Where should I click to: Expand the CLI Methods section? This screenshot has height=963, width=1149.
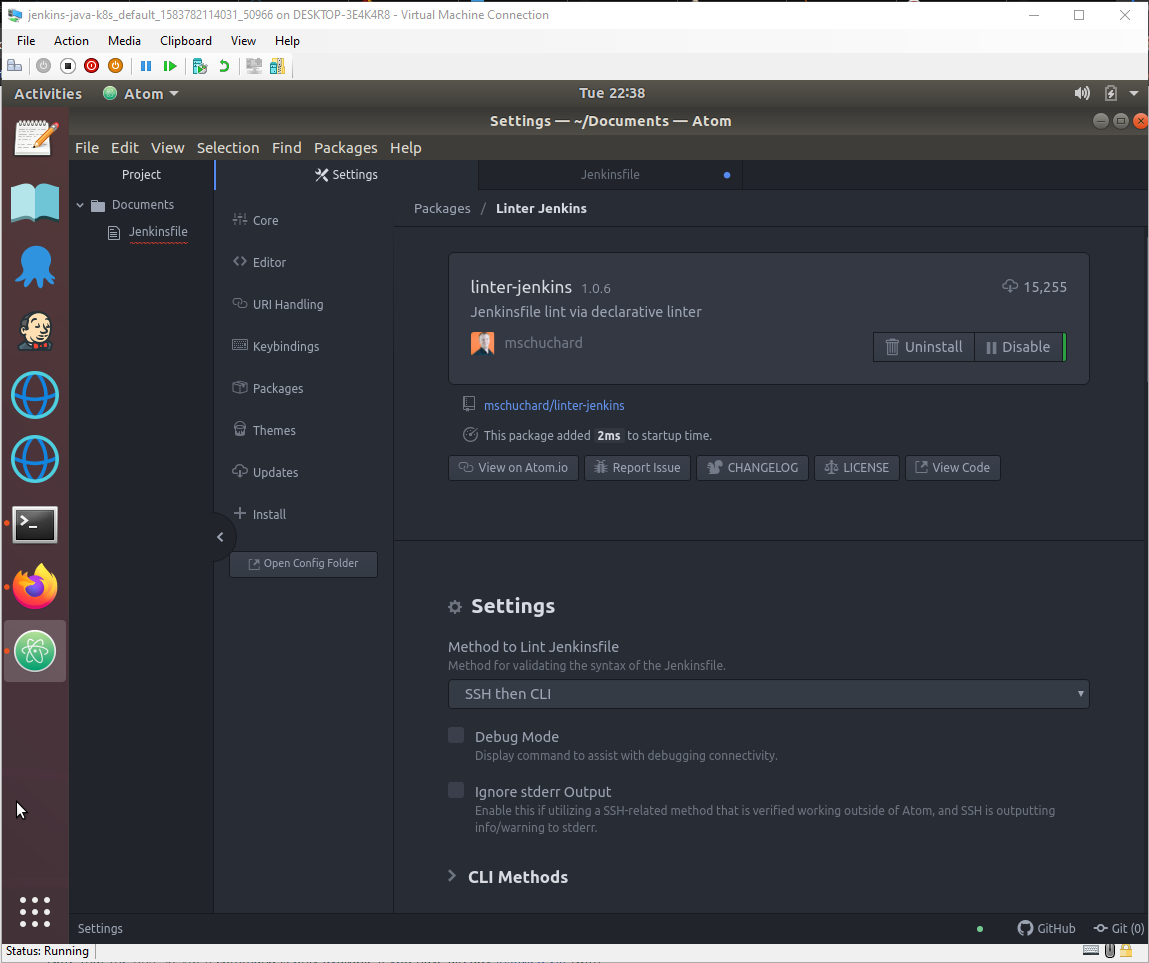pos(453,877)
